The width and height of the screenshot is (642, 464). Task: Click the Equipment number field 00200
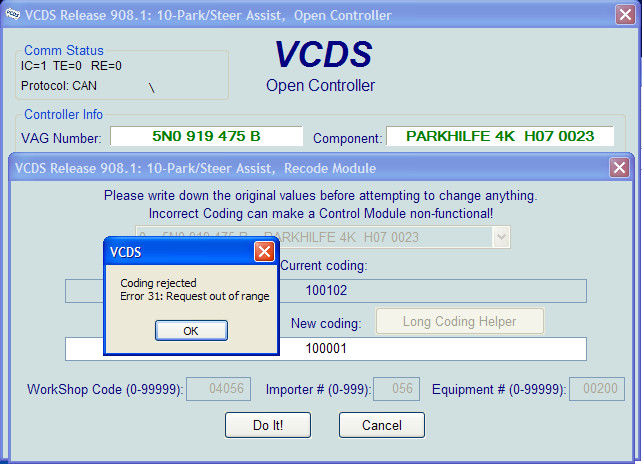click(x=597, y=389)
